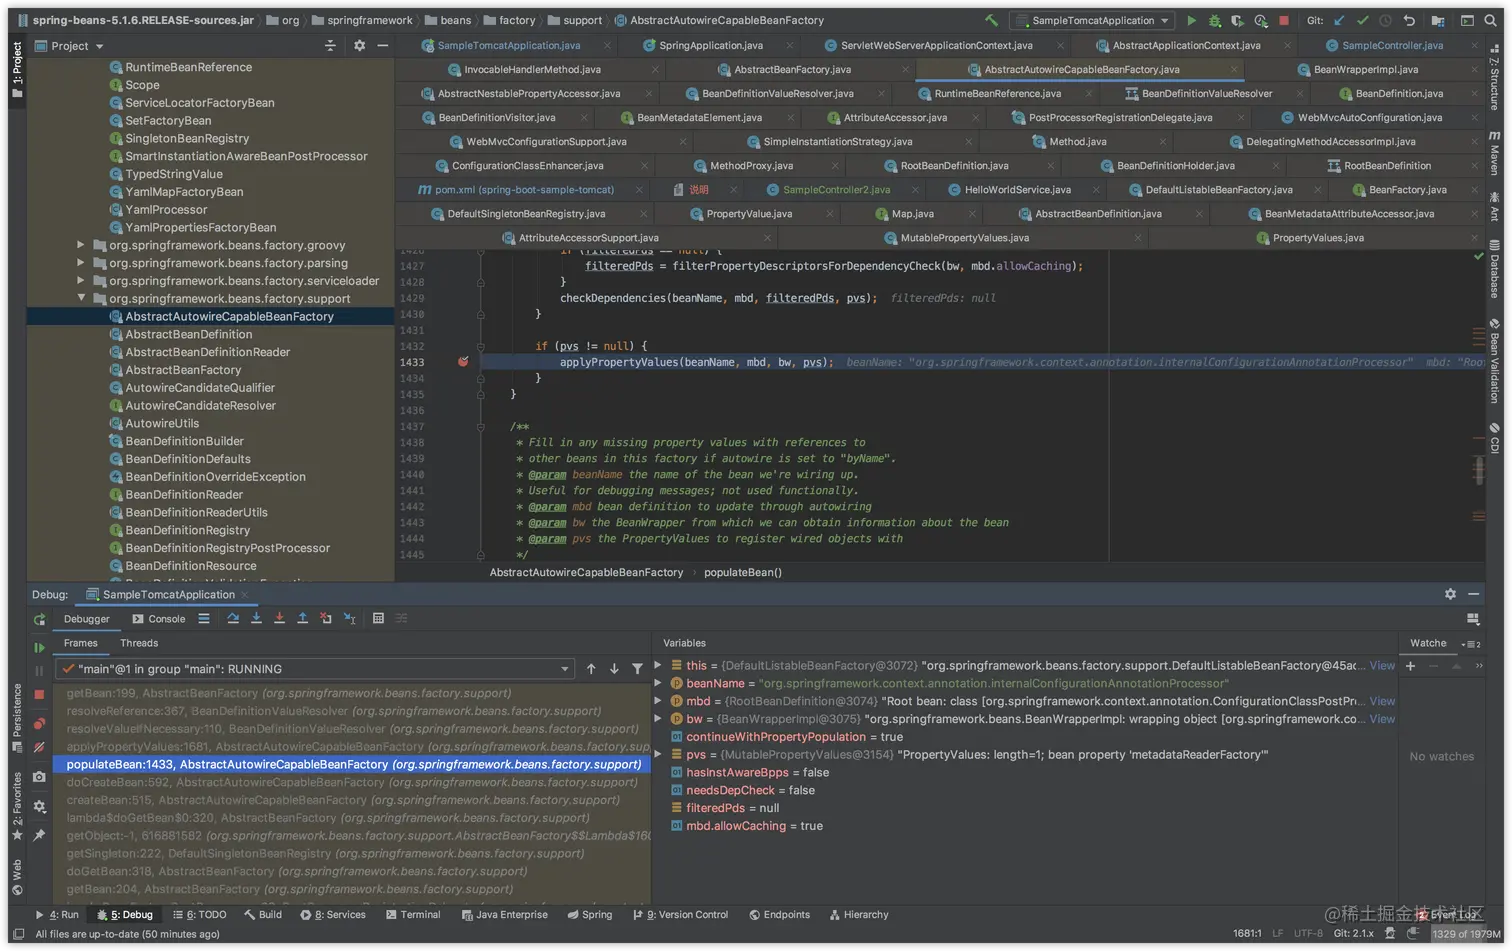This screenshot has height=951, width=1512.
Task: Open the Console tab in debugger
Action: pos(159,619)
